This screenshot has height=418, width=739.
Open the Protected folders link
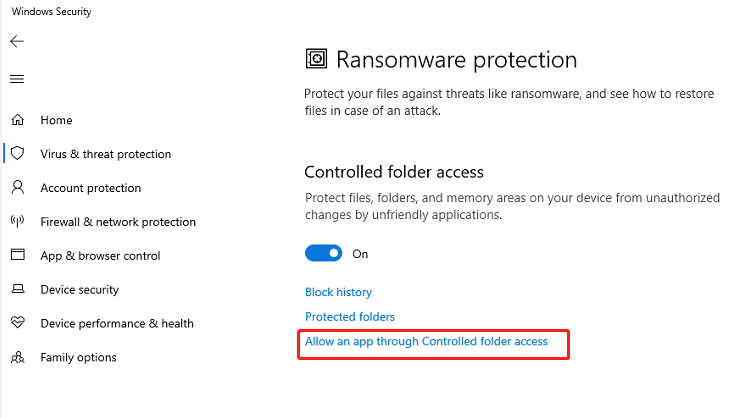[350, 317]
